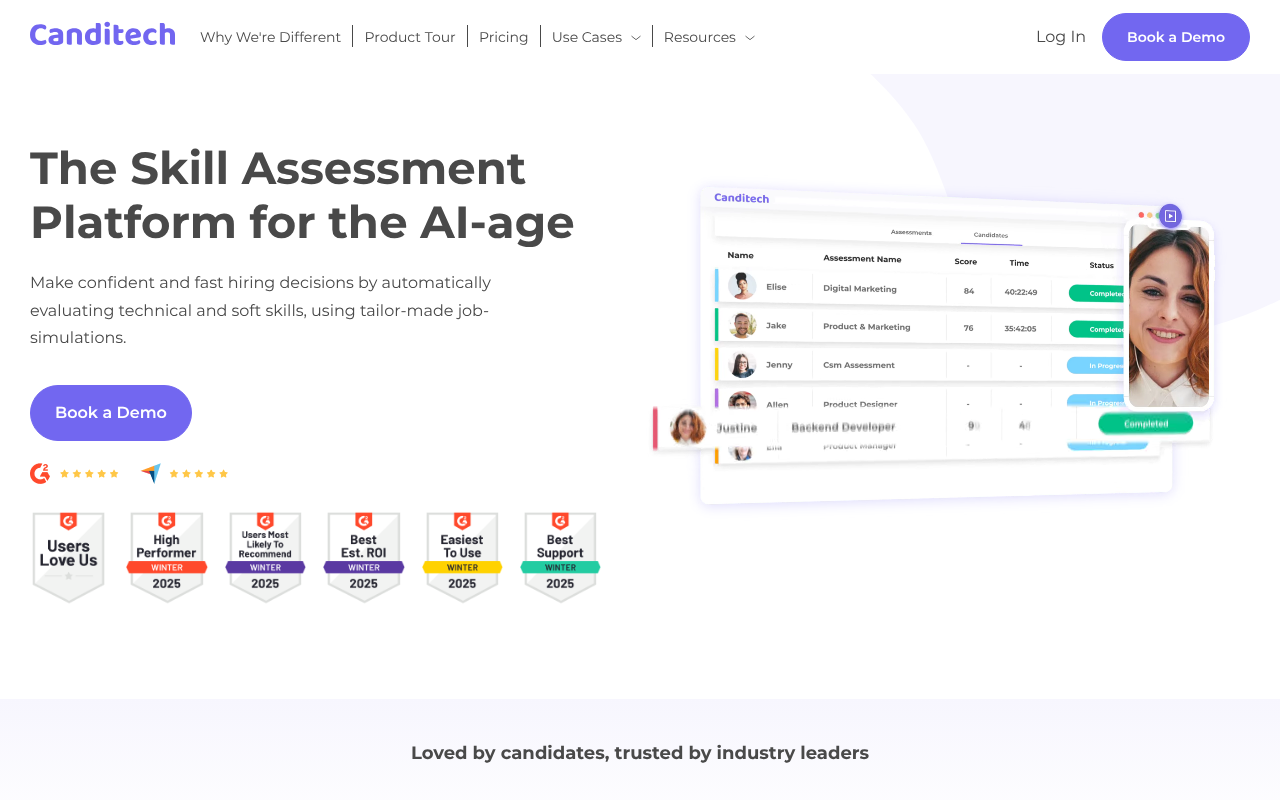Click Elise's avatar in the candidate list
Viewport: 1280px width, 800px height.
(741, 286)
